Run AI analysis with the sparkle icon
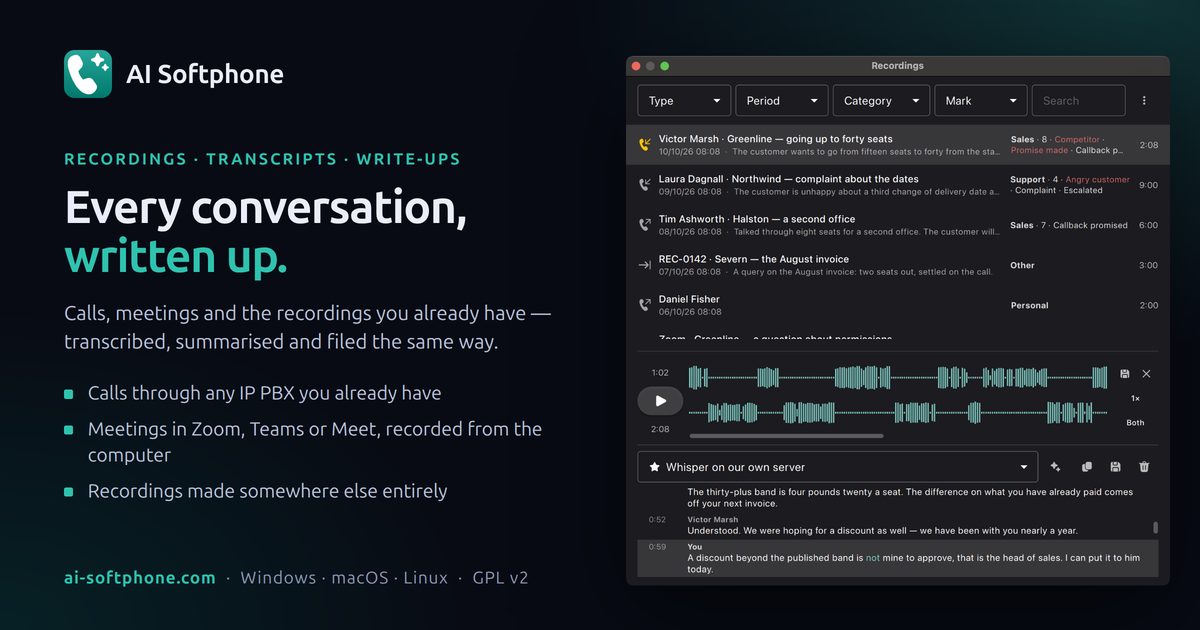The height and width of the screenshot is (630, 1200). pos(1055,467)
